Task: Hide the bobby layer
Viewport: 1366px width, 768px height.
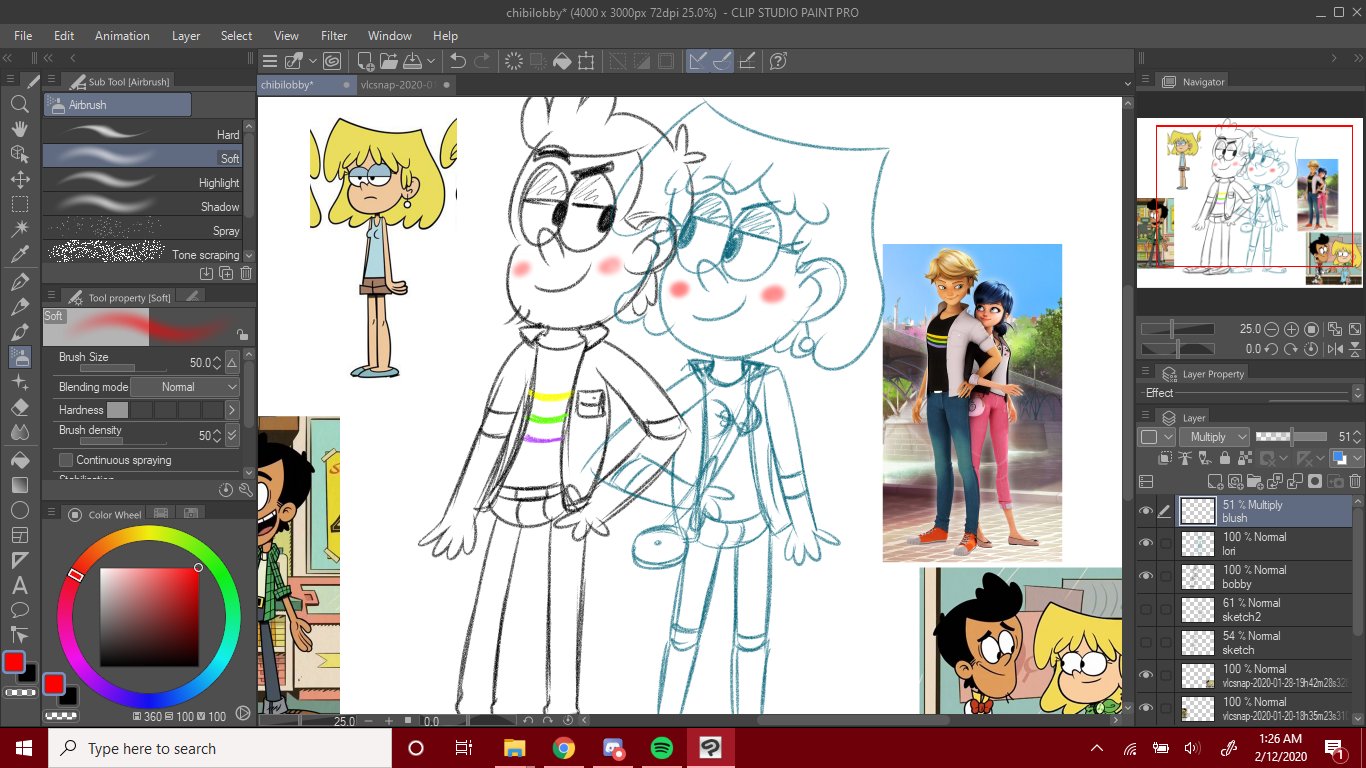Action: pos(1146,576)
